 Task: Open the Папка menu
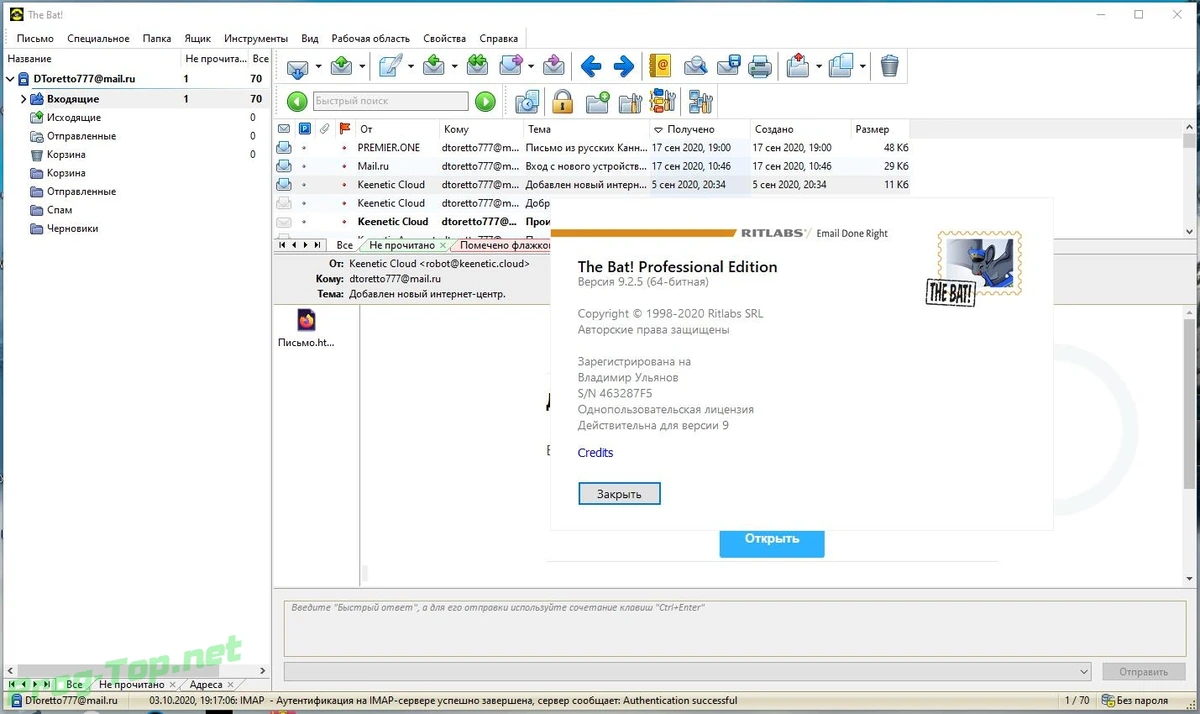pyautogui.click(x=157, y=38)
